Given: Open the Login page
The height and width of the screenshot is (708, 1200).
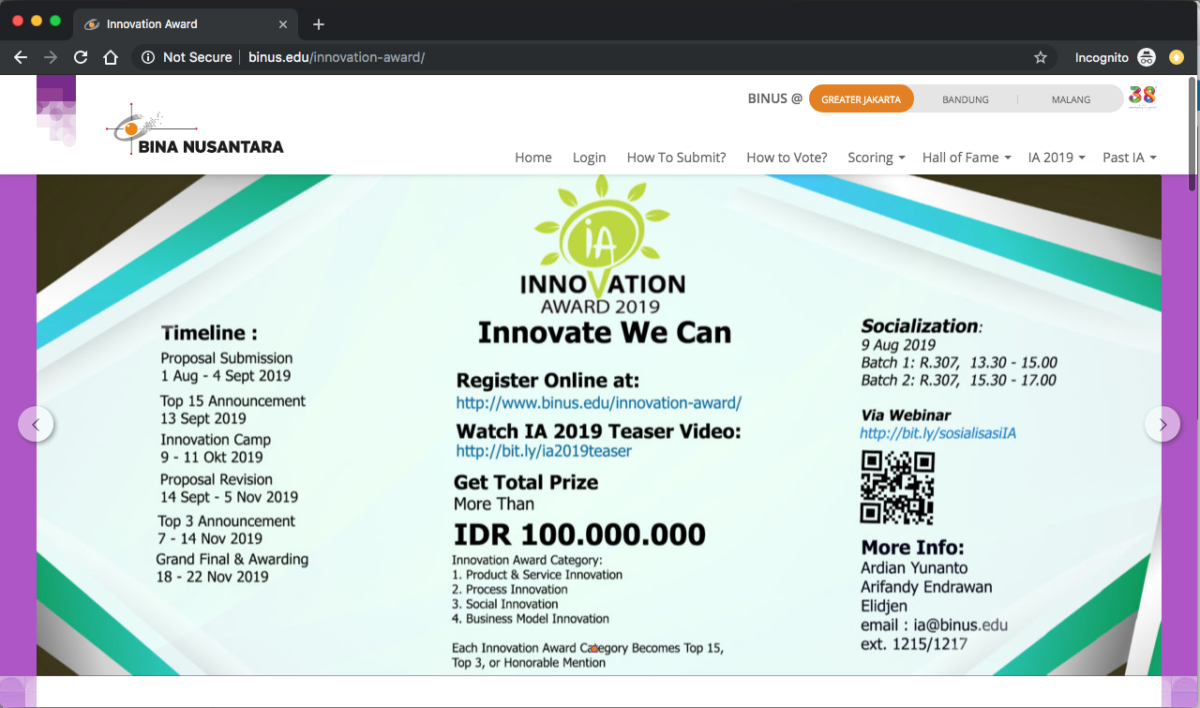Looking at the screenshot, I should coord(589,157).
